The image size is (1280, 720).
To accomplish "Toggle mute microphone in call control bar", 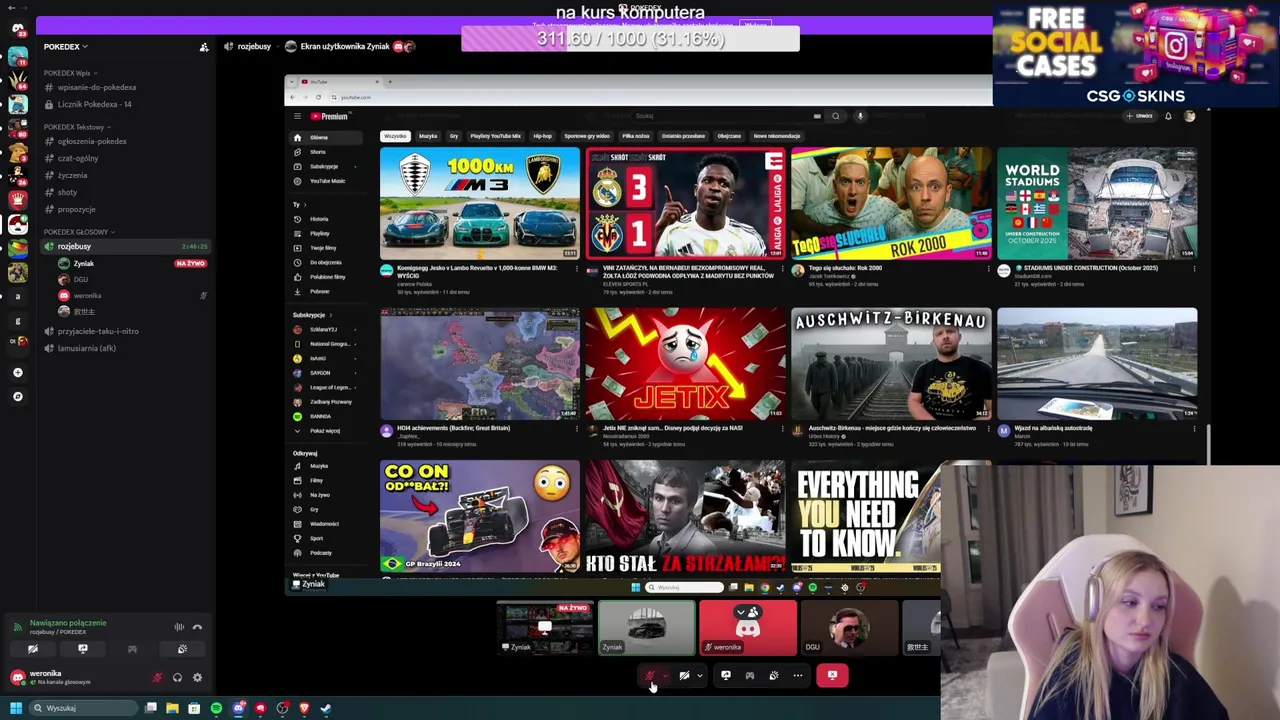I will (649, 676).
